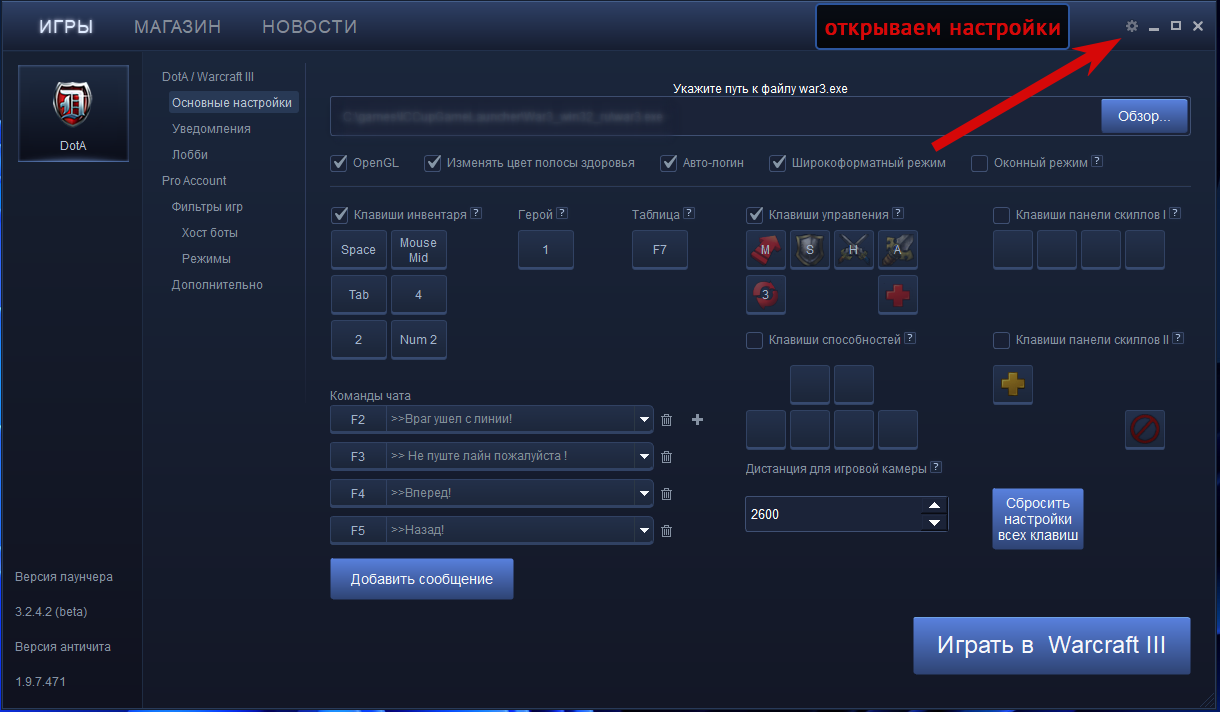This screenshot has height=712, width=1220.
Task: Uncheck Клавиши управления checkbox
Action: coord(755,214)
